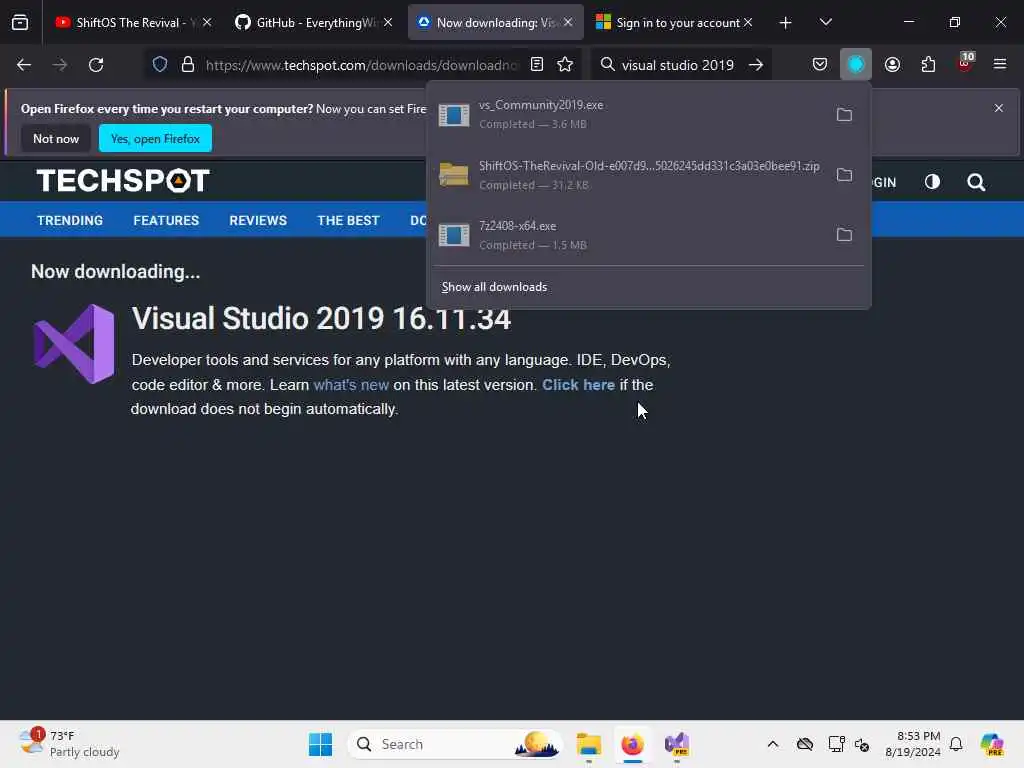Show vs_Community2019.exe in its folder
Viewport: 1024px width, 768px height.
point(844,115)
